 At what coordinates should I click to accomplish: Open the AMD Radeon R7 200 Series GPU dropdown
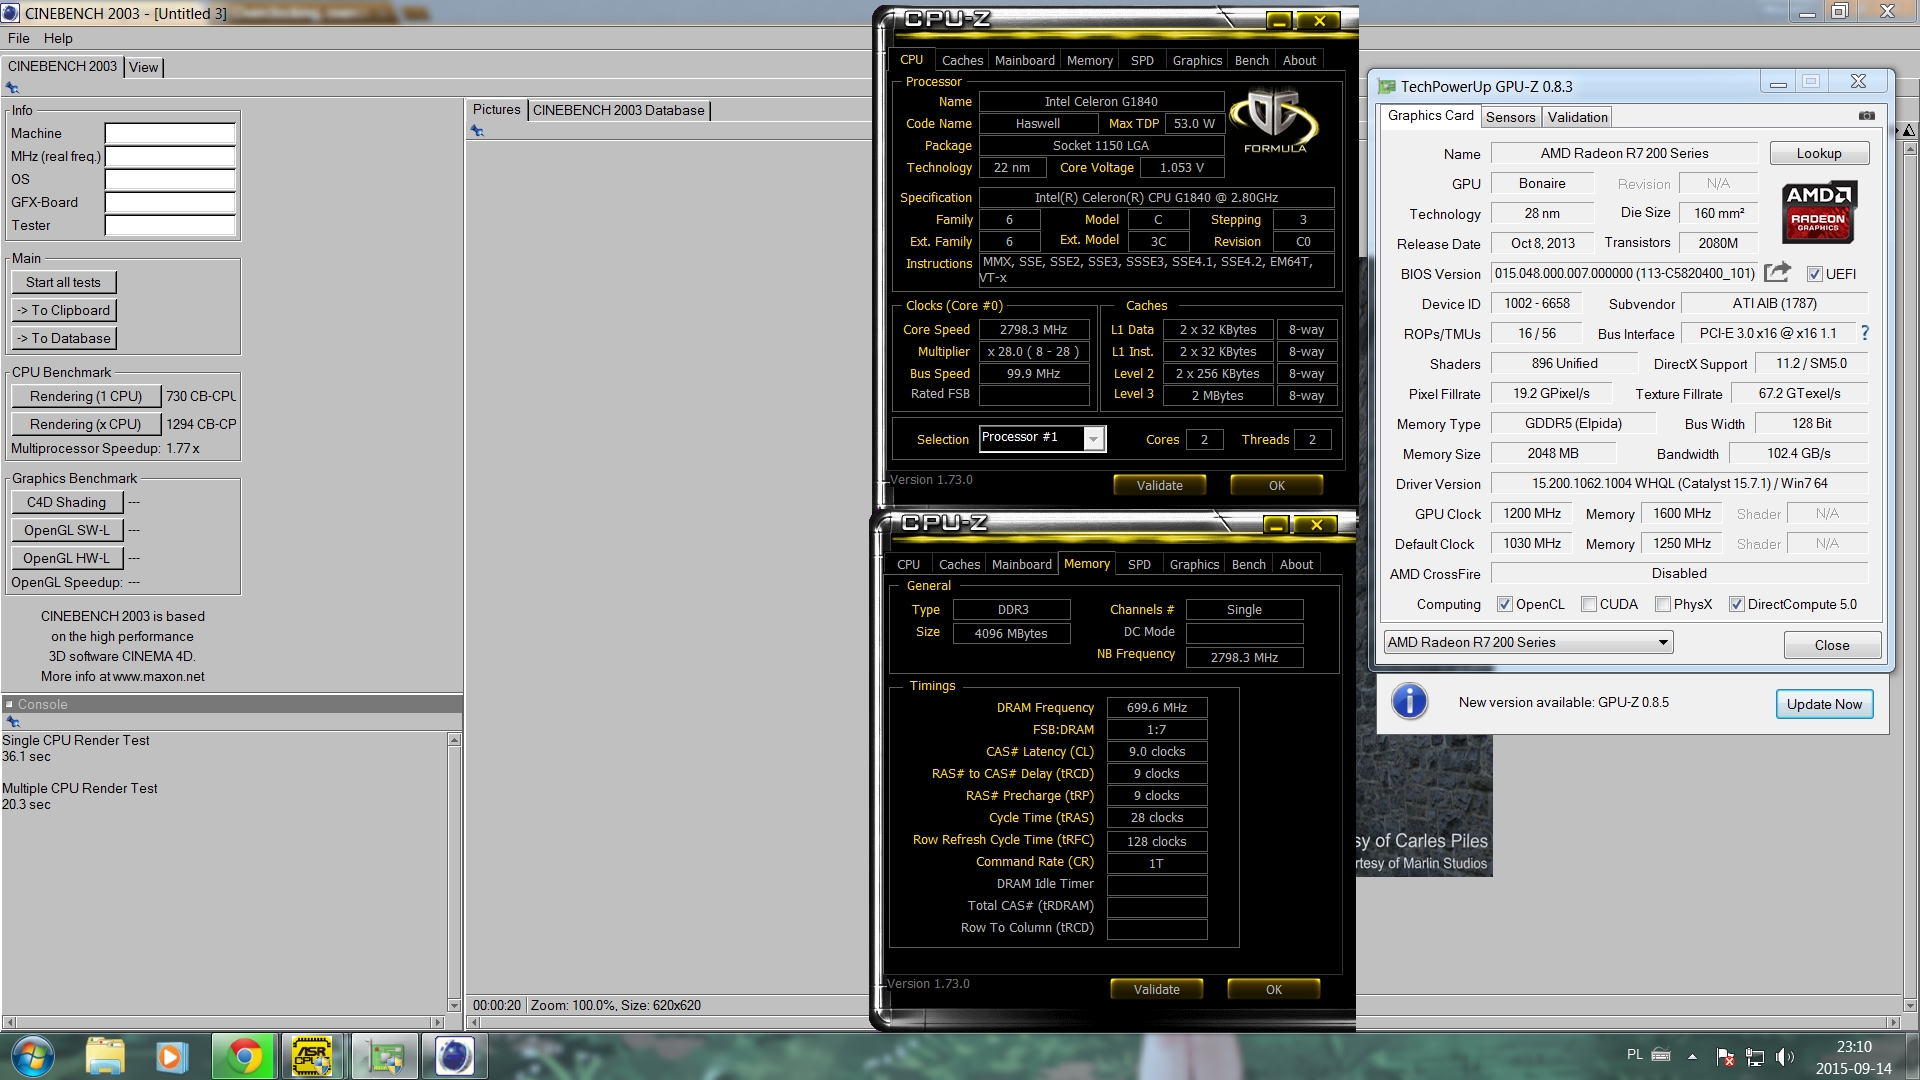[x=1528, y=642]
